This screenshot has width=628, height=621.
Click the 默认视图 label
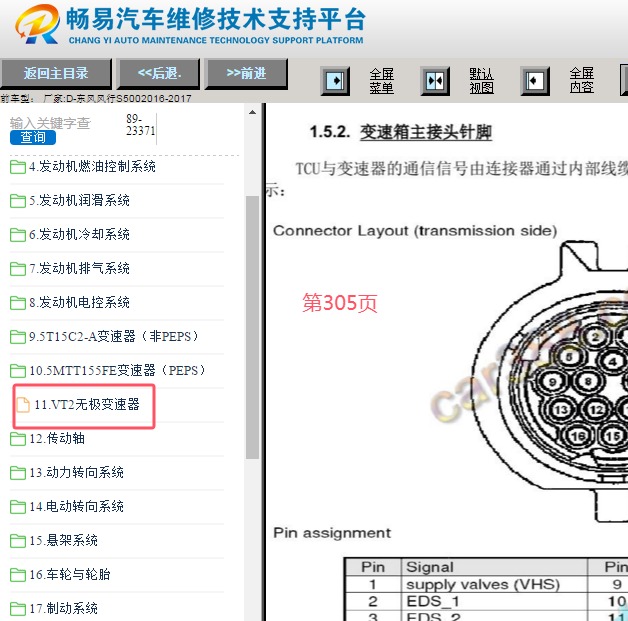481,81
